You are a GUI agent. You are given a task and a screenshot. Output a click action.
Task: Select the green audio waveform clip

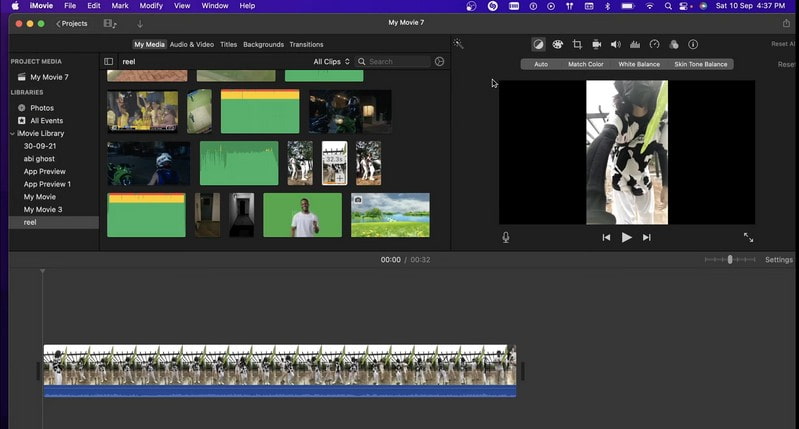tap(239, 163)
